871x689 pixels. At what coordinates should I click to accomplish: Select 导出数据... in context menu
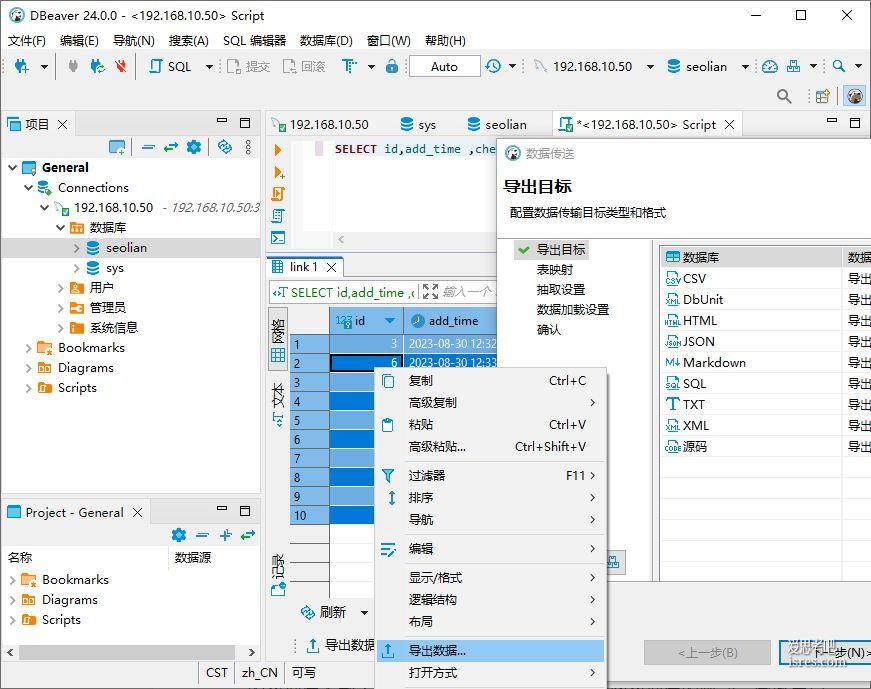click(490, 651)
